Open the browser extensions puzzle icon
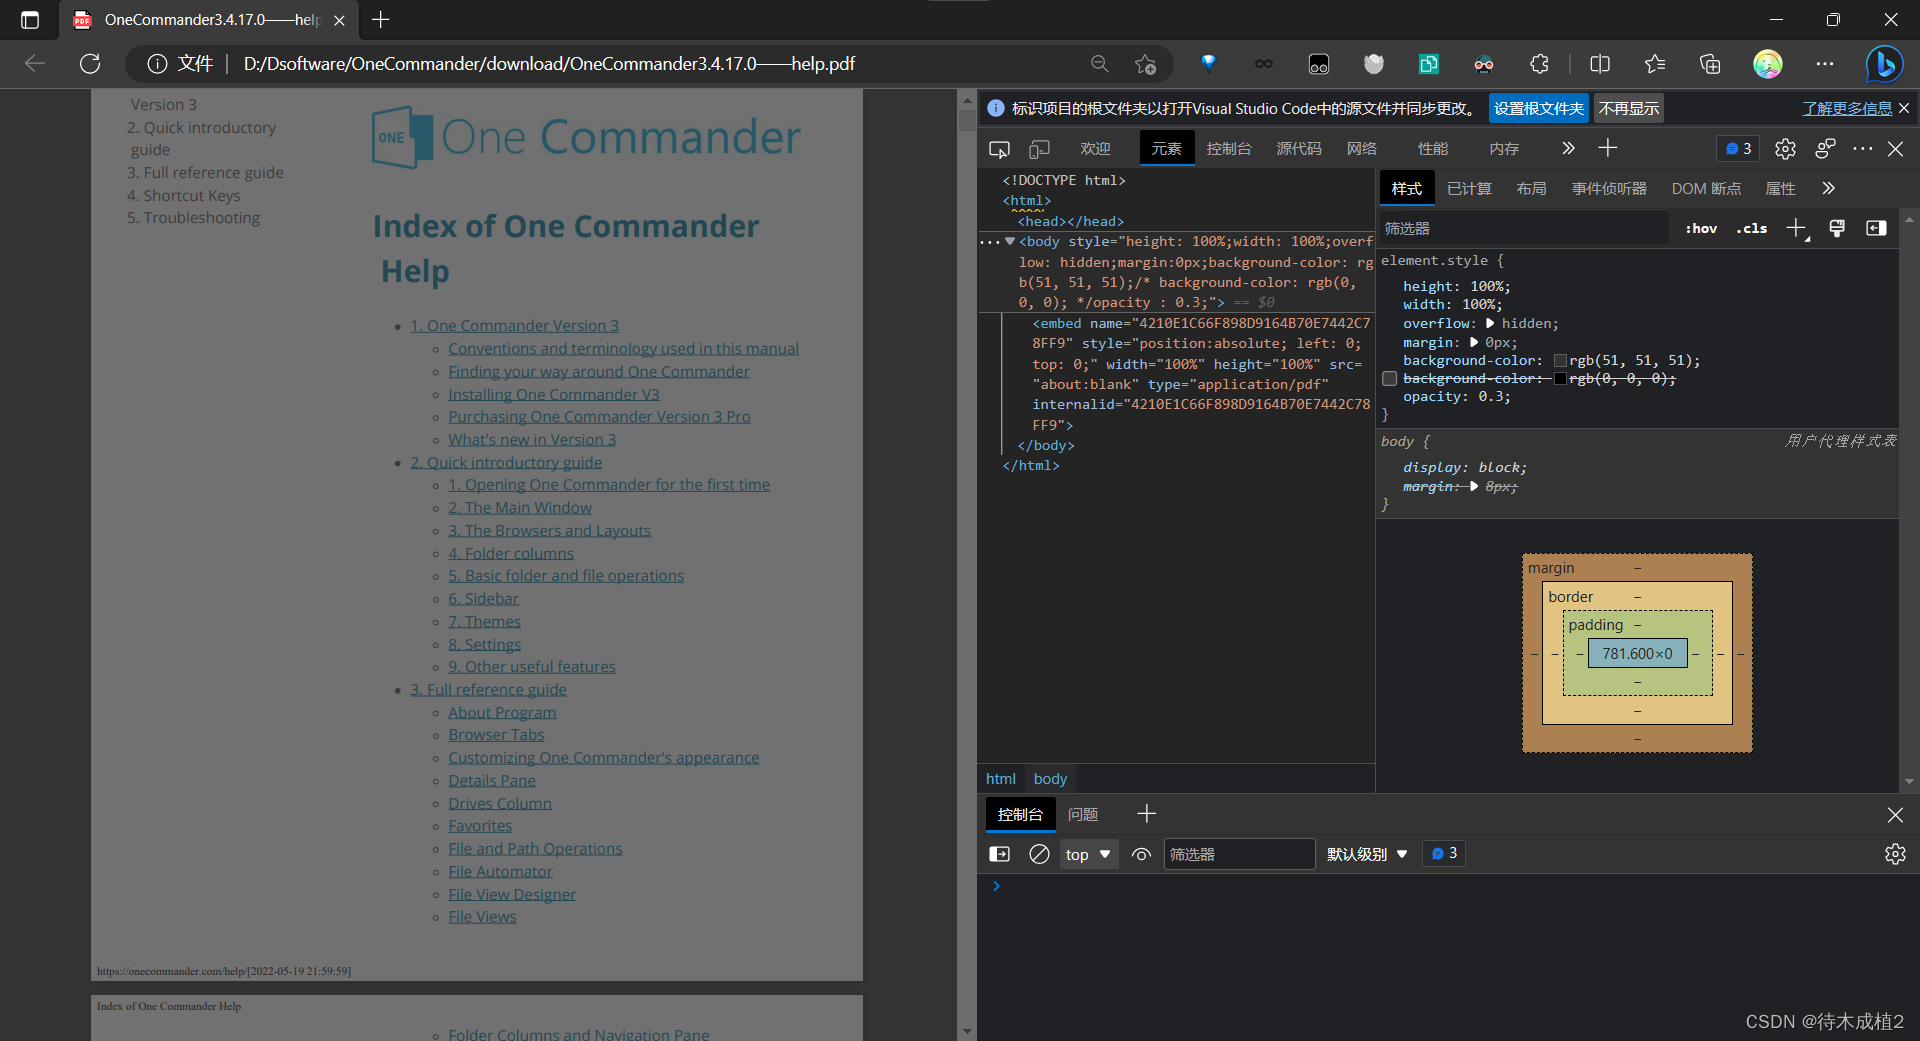Viewport: 1920px width, 1041px height. (x=1539, y=64)
